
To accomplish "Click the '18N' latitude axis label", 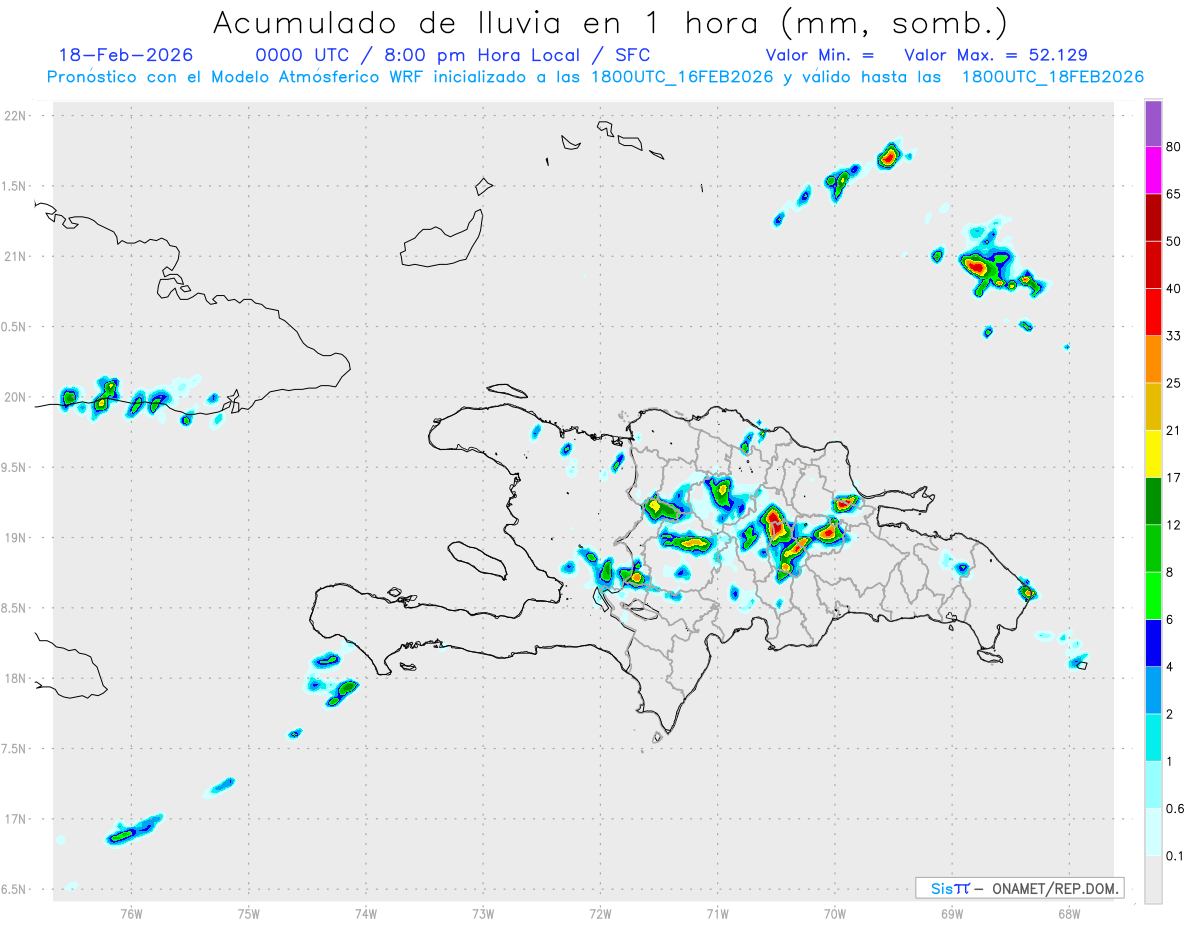I will [x=17, y=678].
